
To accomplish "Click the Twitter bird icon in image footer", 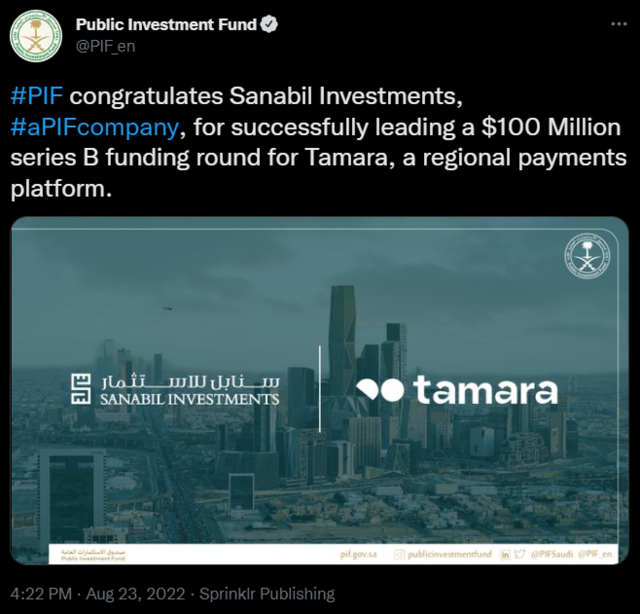I will click(x=519, y=554).
